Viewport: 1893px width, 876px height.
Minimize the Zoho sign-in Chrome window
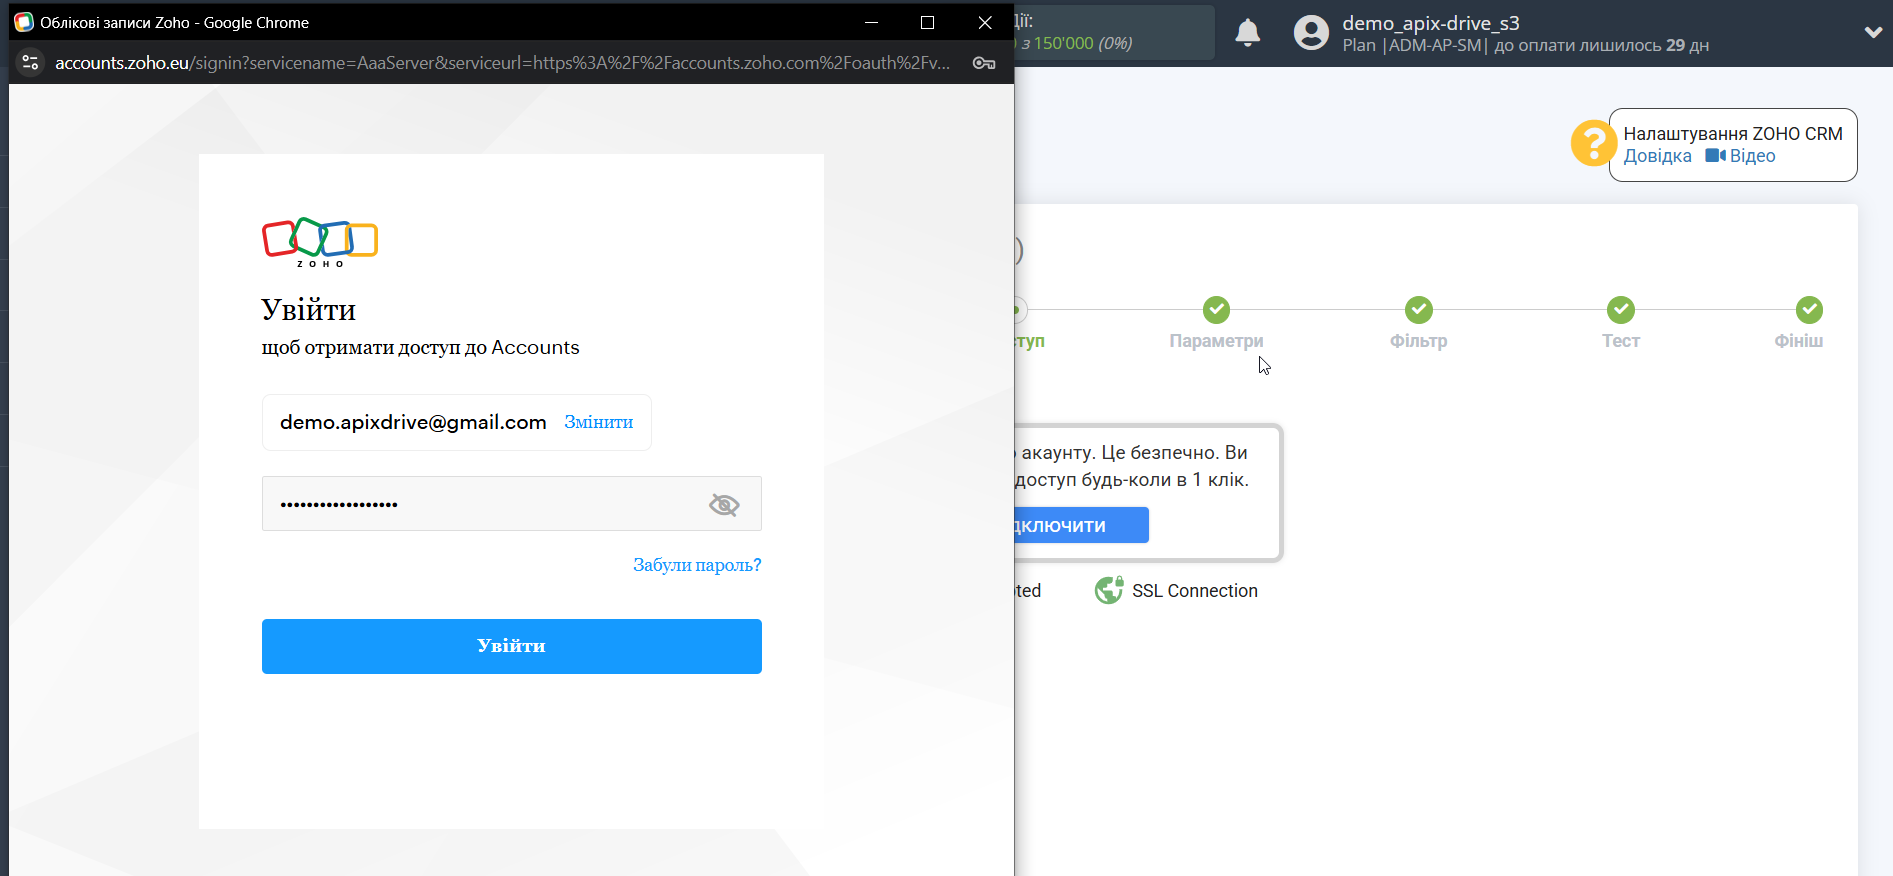pyautogui.click(x=871, y=22)
